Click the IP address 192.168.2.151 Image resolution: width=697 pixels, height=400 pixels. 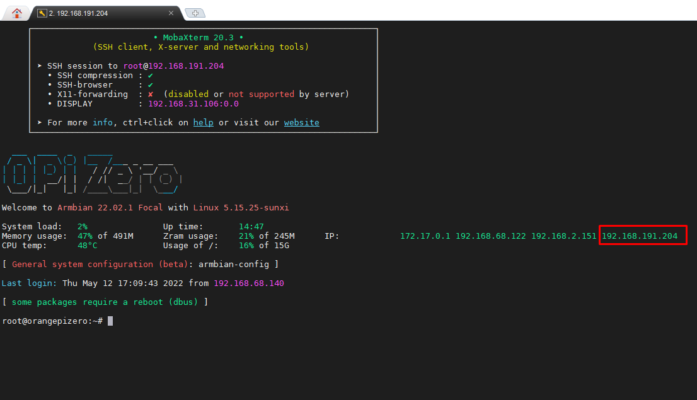click(x=564, y=236)
